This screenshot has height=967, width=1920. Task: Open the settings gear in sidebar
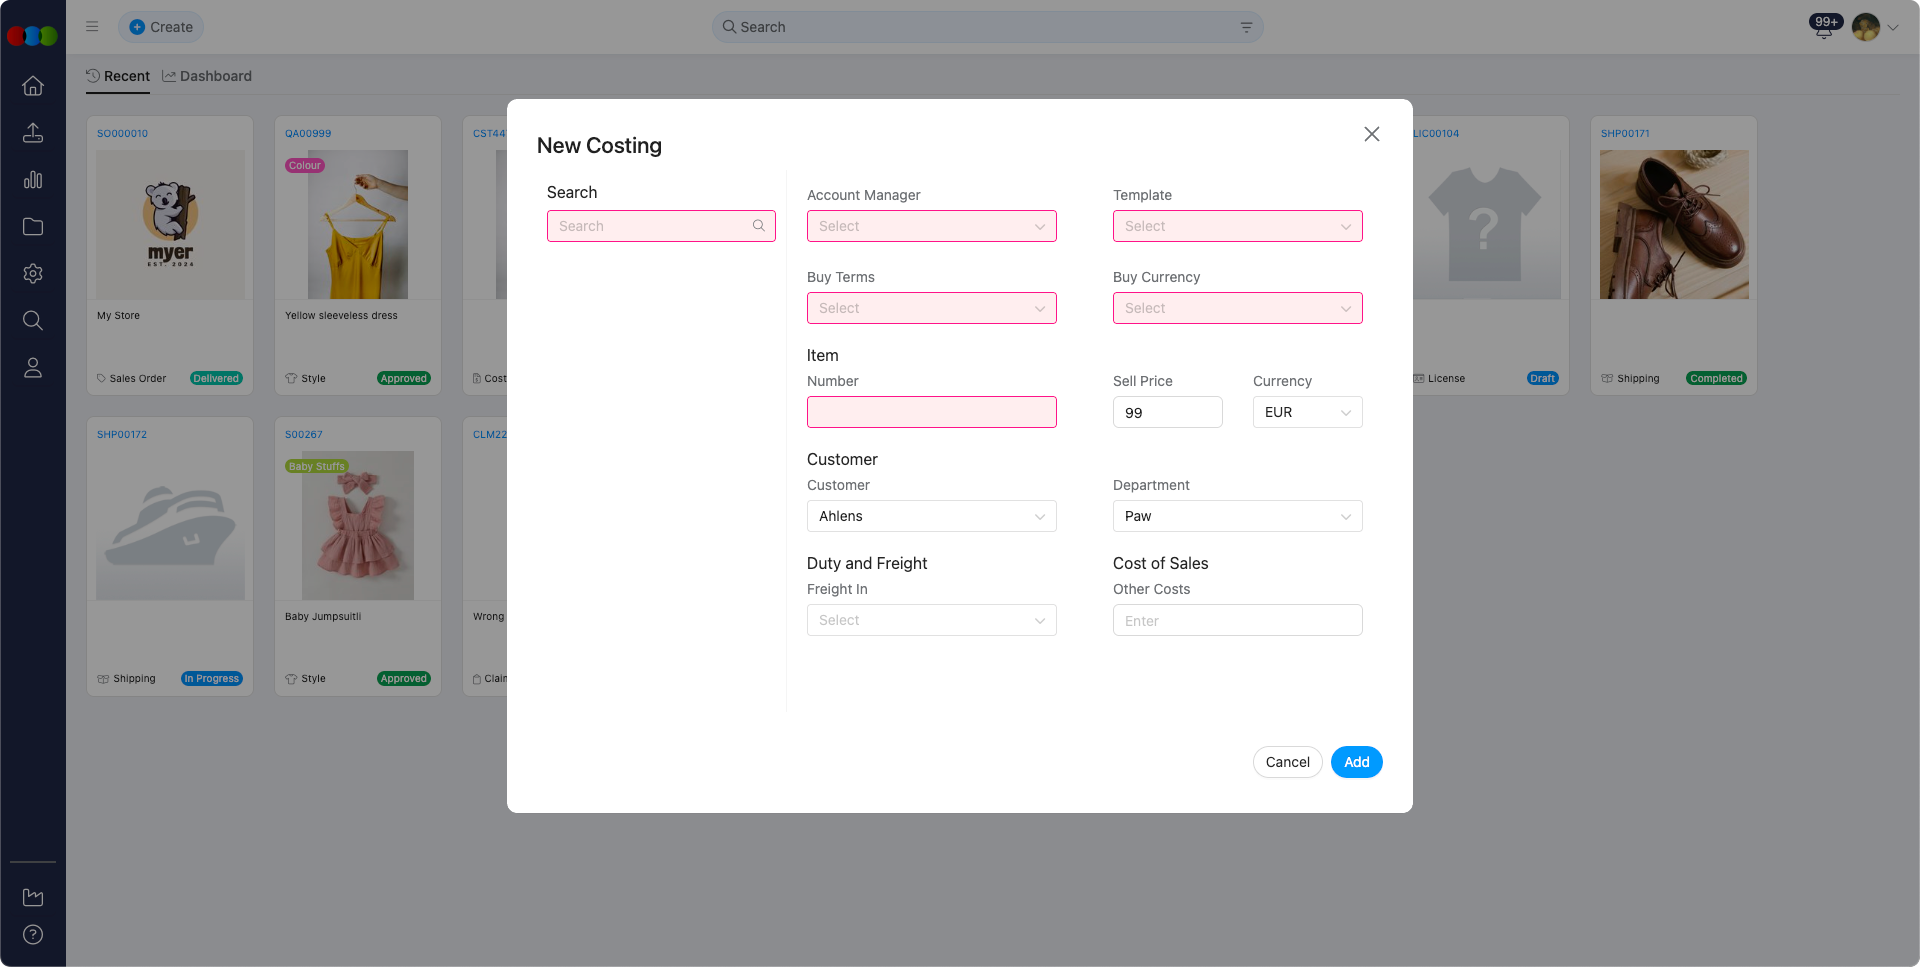(33, 274)
